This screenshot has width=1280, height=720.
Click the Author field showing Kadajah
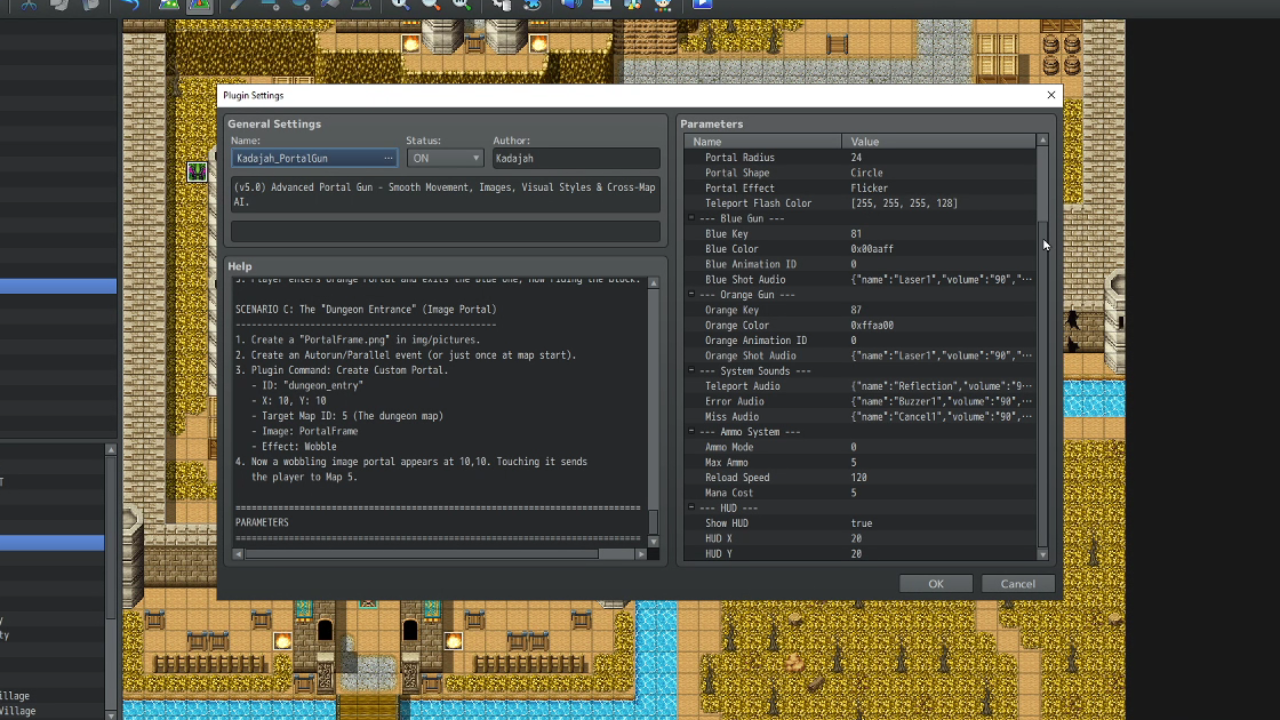[x=576, y=158]
